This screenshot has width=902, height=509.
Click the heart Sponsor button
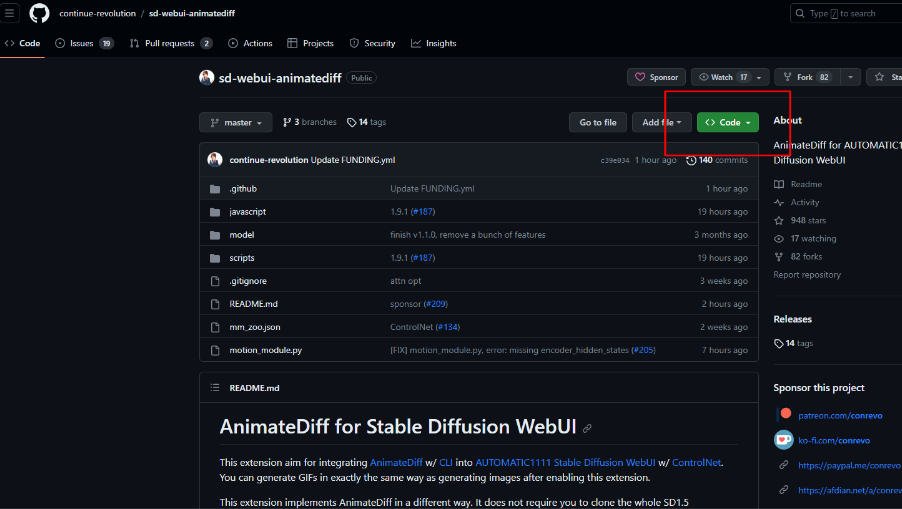pyautogui.click(x=656, y=77)
